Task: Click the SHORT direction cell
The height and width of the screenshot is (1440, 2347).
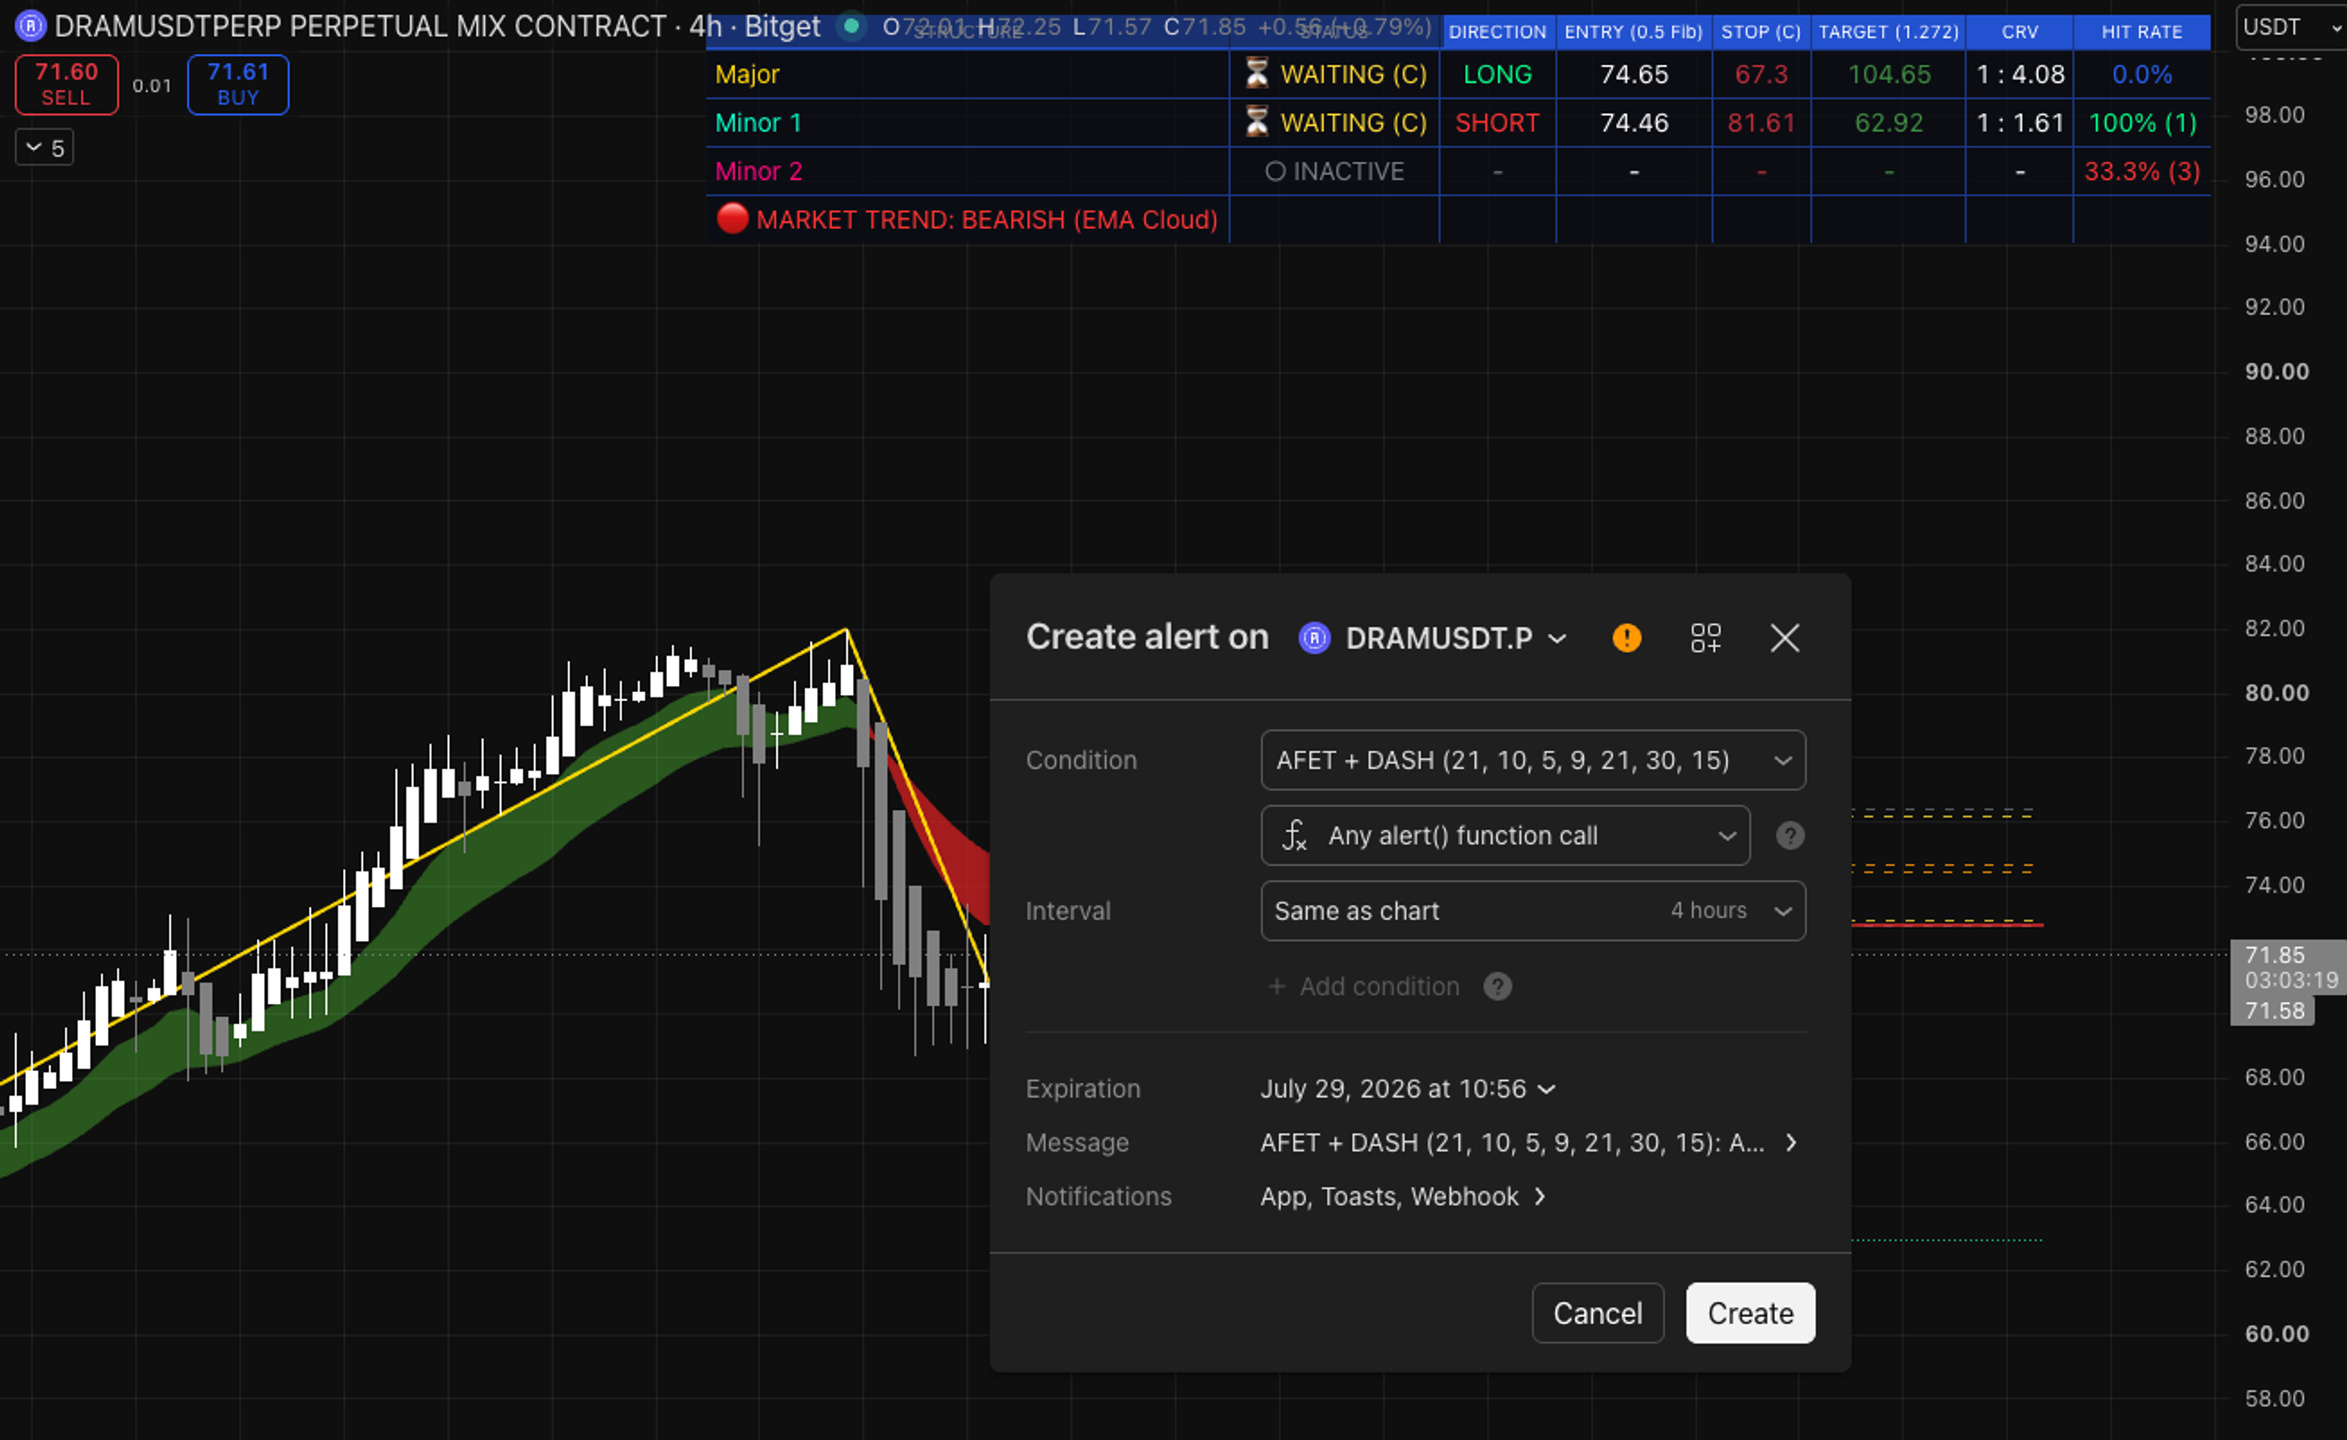Action: (1497, 123)
